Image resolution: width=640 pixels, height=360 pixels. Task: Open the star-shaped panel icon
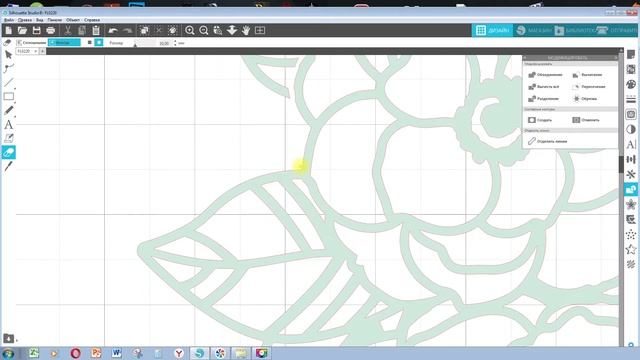631,249
